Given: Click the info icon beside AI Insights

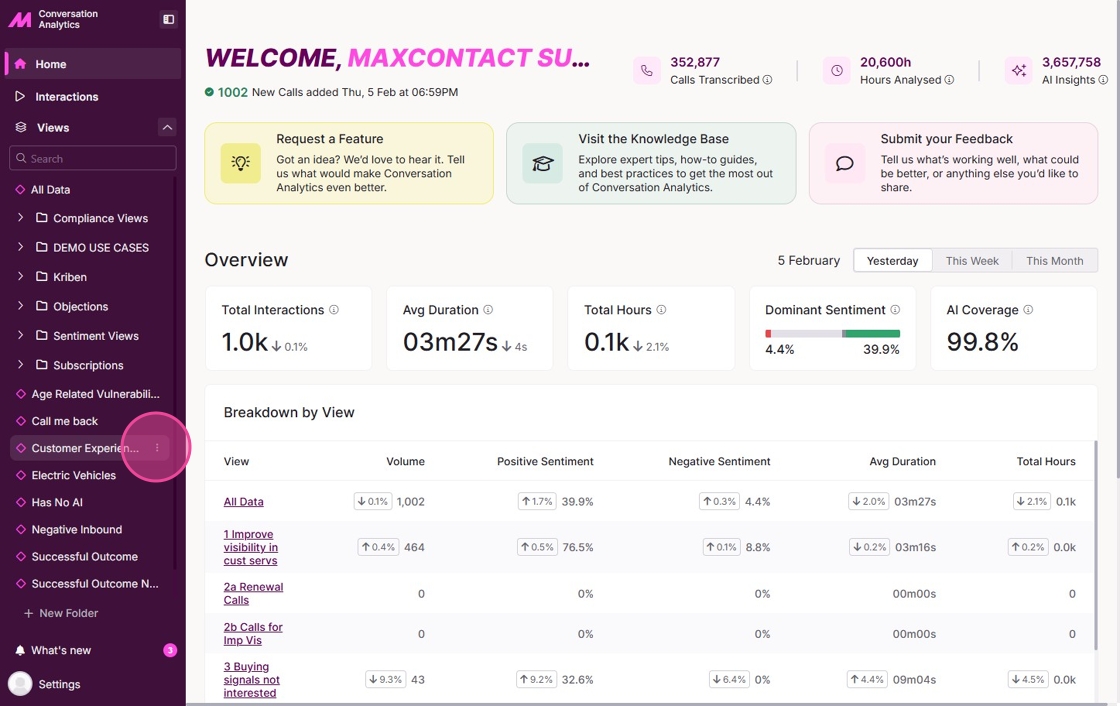Looking at the screenshot, I should (1103, 80).
